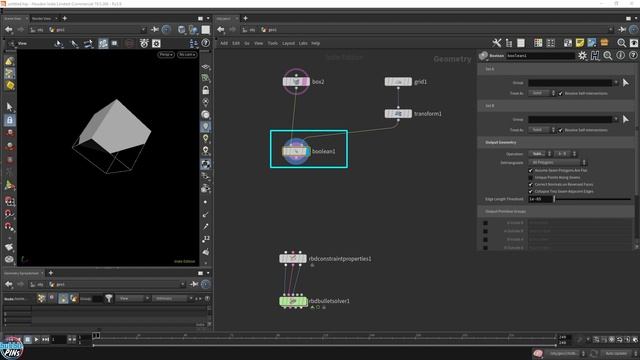Enable the A Outside B group checkbox
The width and height of the screenshot is (640, 360).
pos(485,231)
